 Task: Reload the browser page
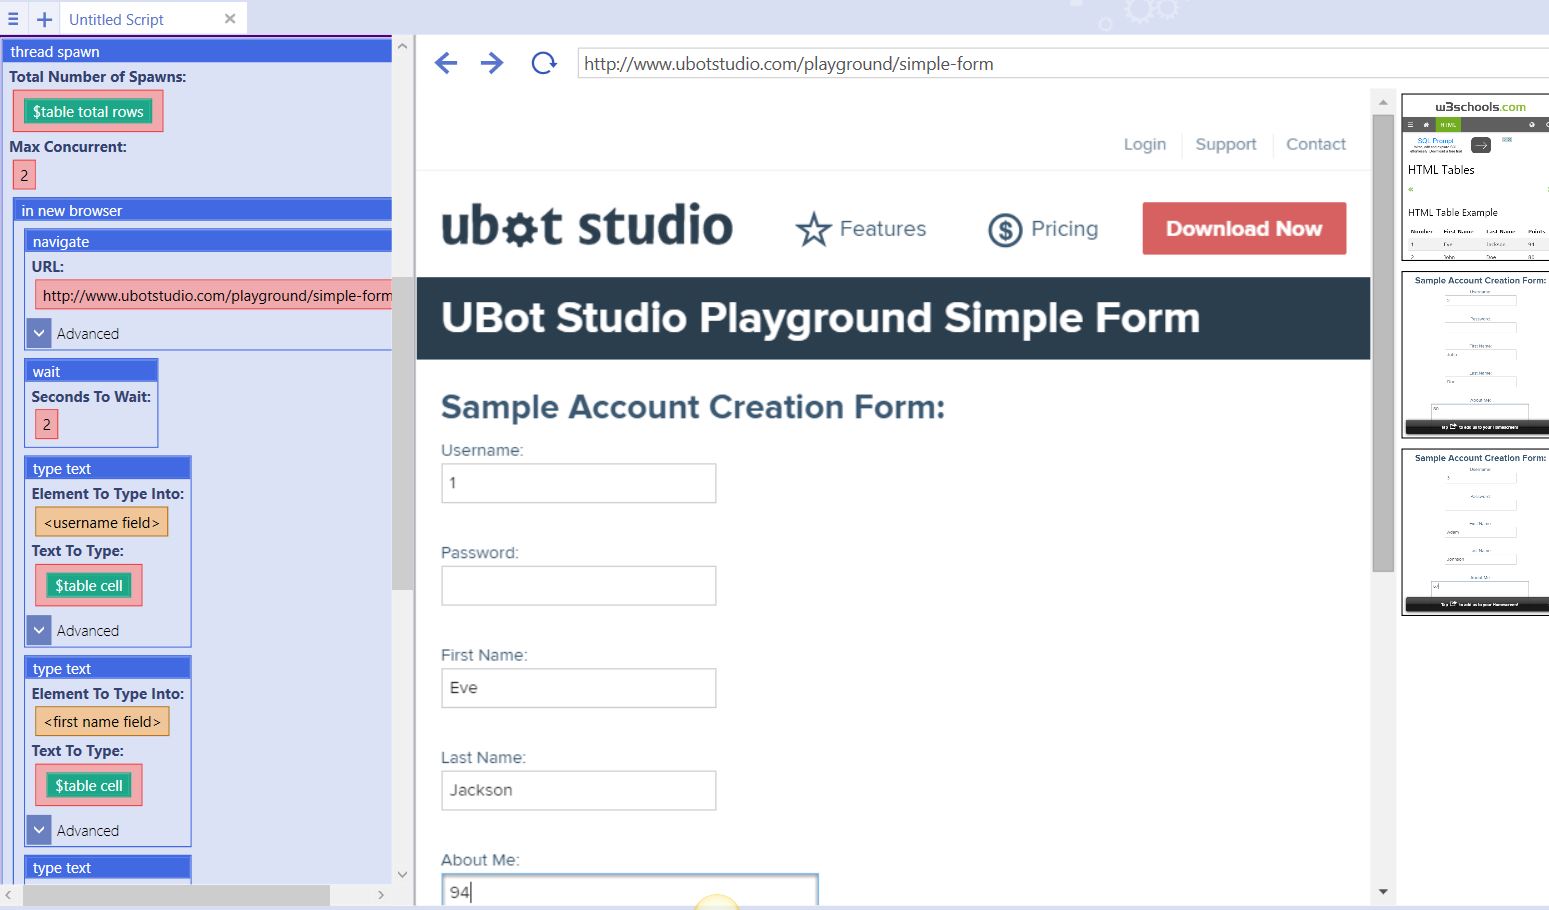point(543,63)
